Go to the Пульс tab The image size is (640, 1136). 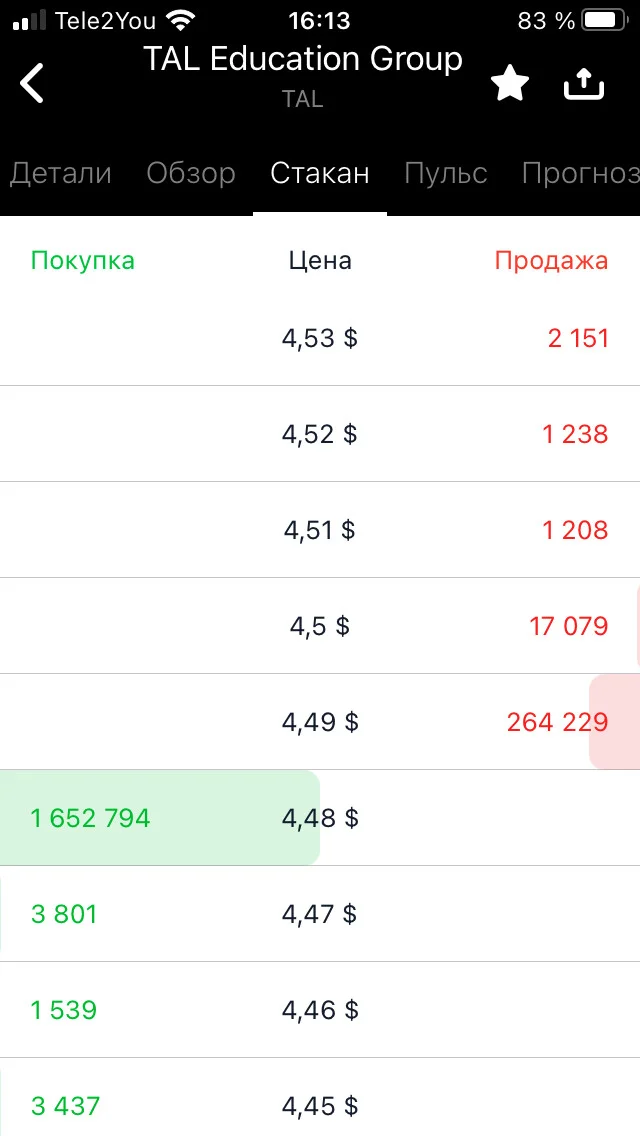point(446,173)
